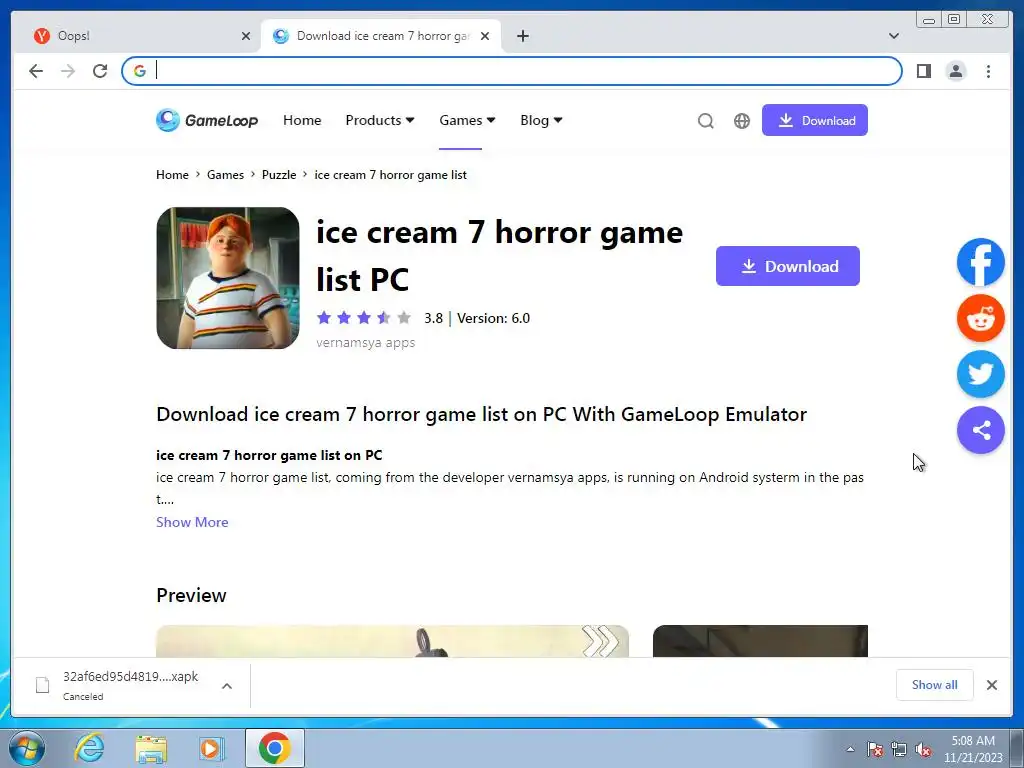This screenshot has height=768, width=1024.
Task: Close the downloads bar
Action: tap(991, 685)
